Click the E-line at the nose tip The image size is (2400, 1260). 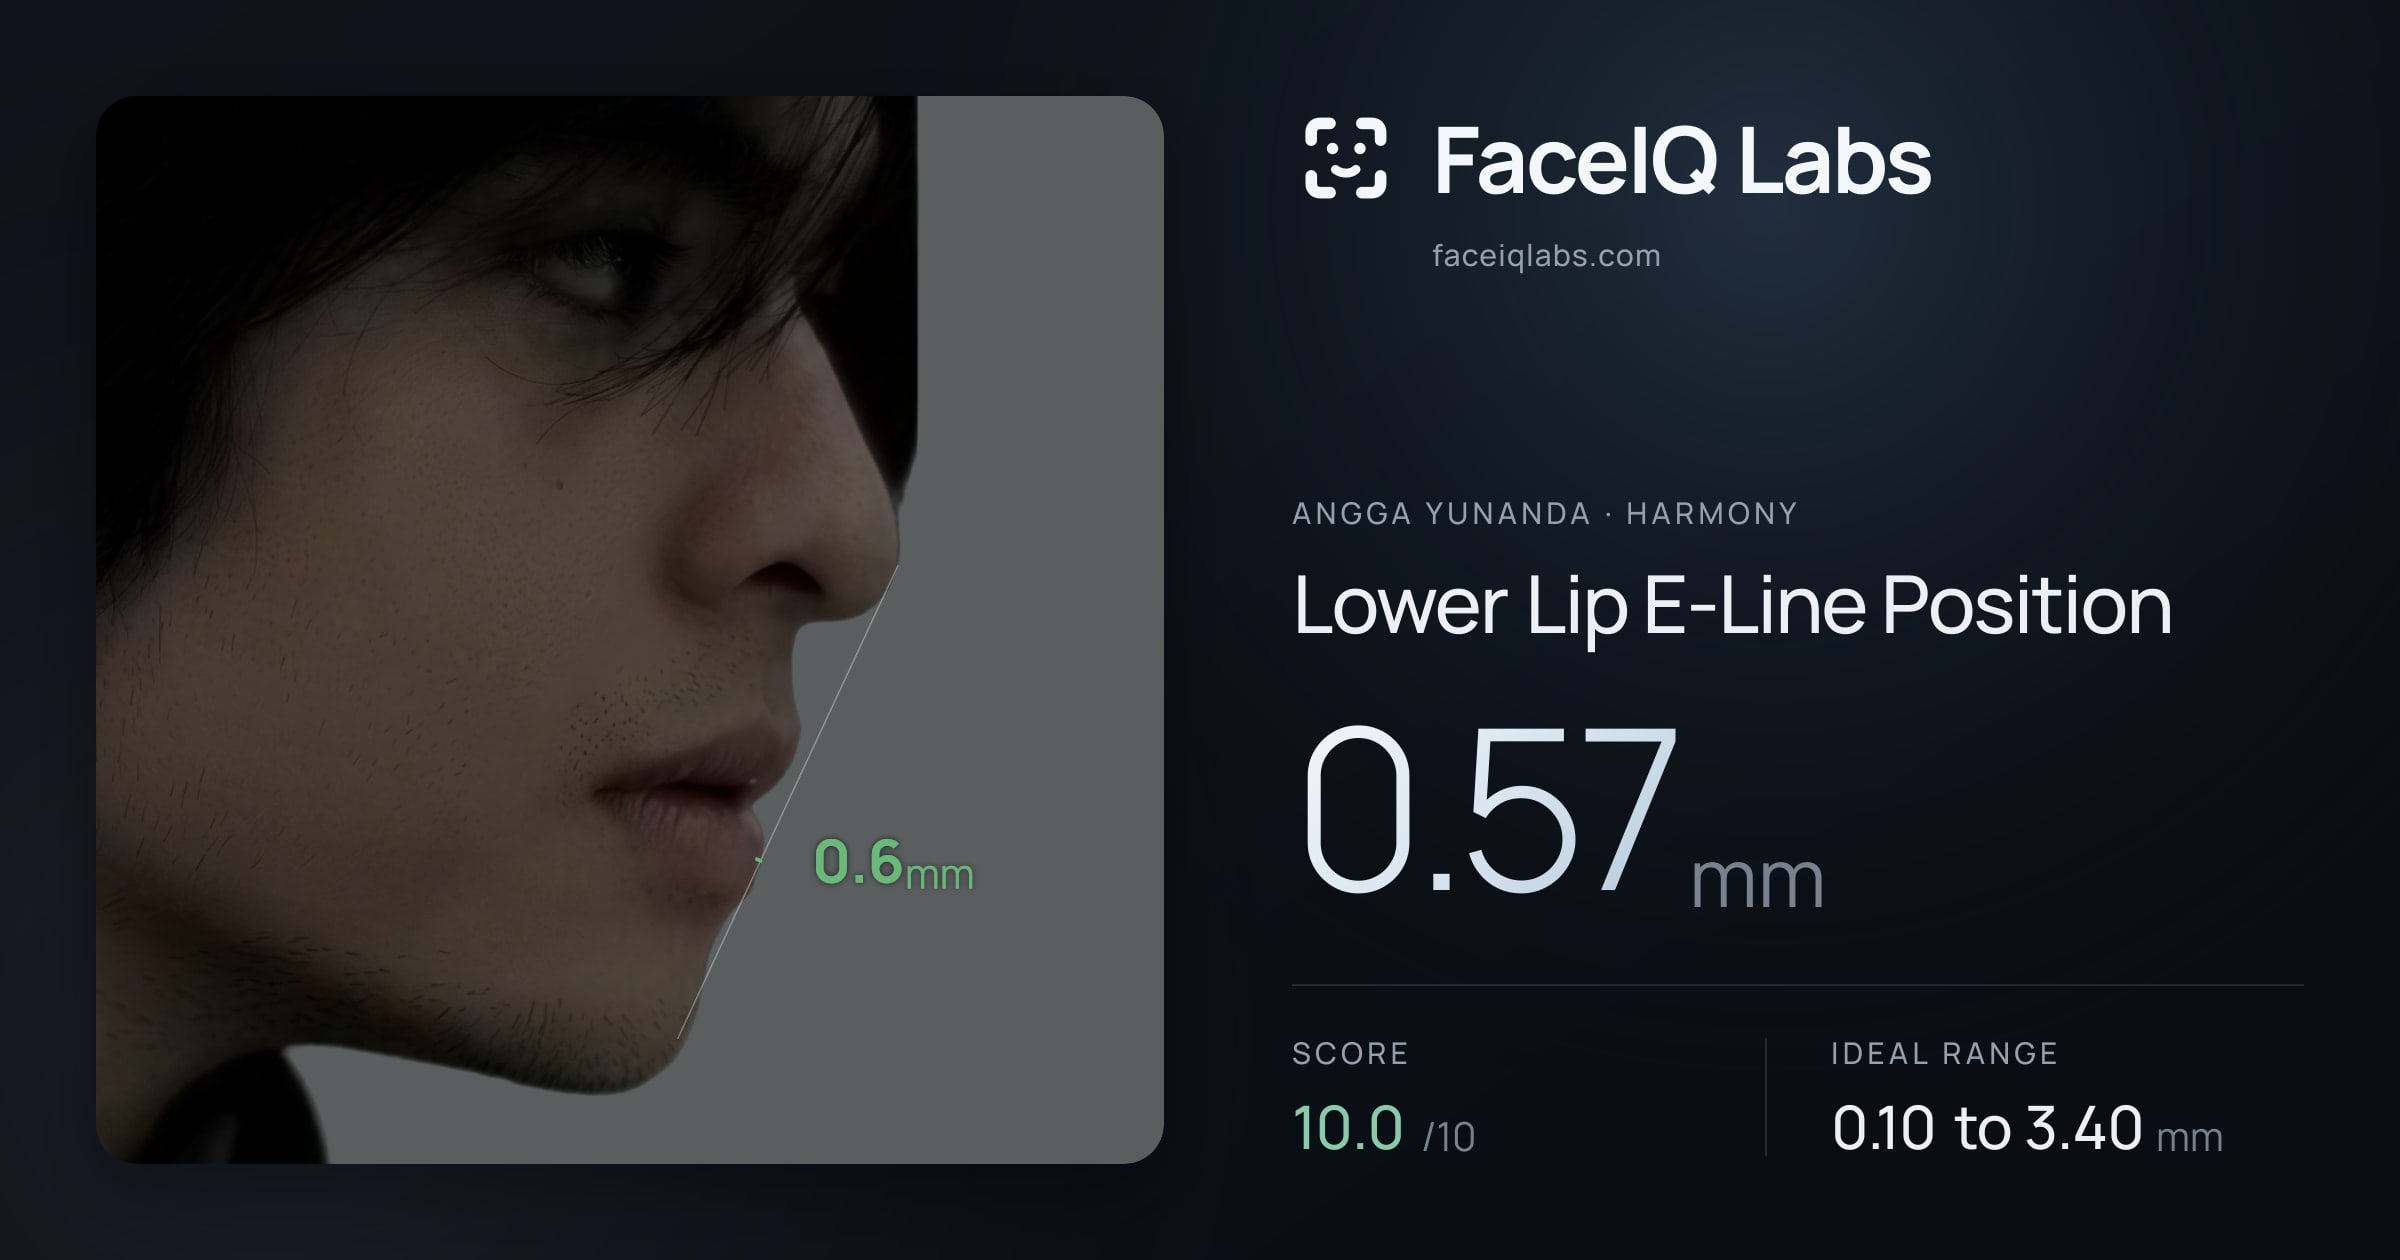897,567
